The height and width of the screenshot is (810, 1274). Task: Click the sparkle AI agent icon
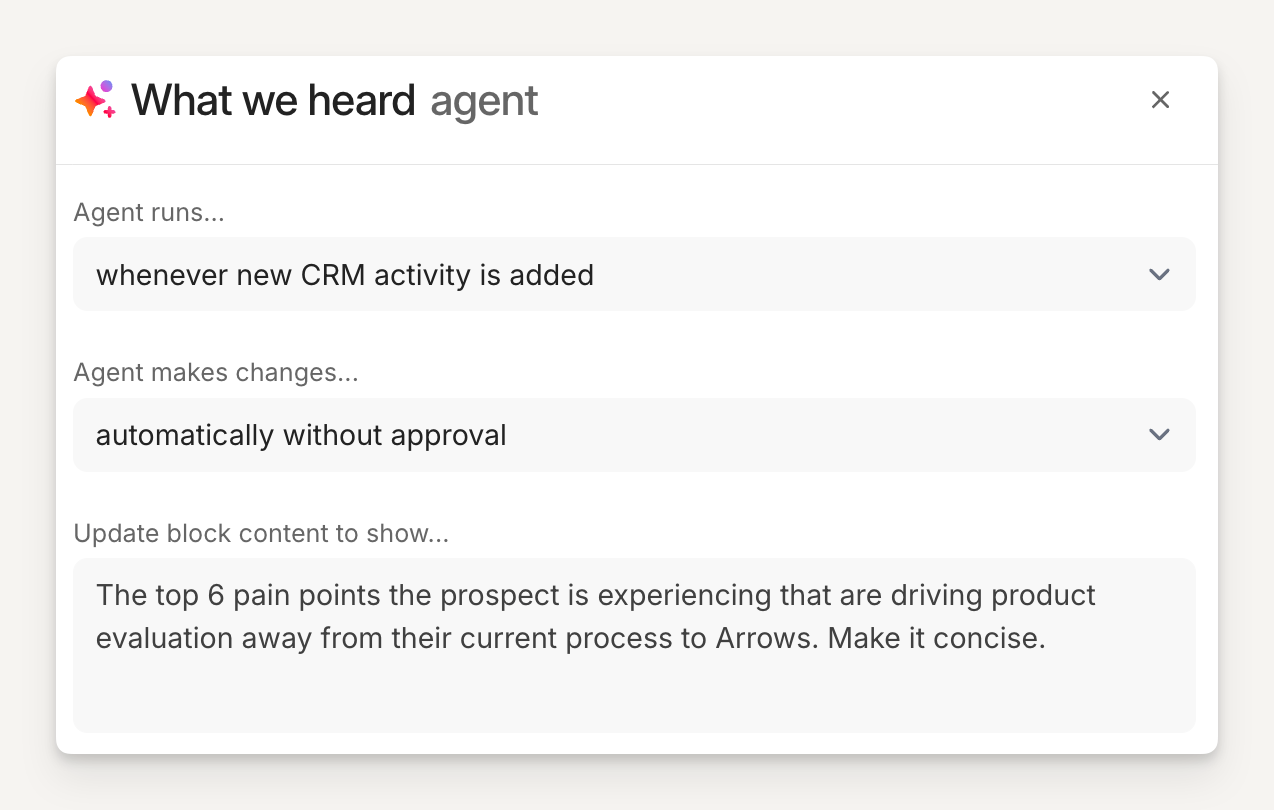pos(92,101)
